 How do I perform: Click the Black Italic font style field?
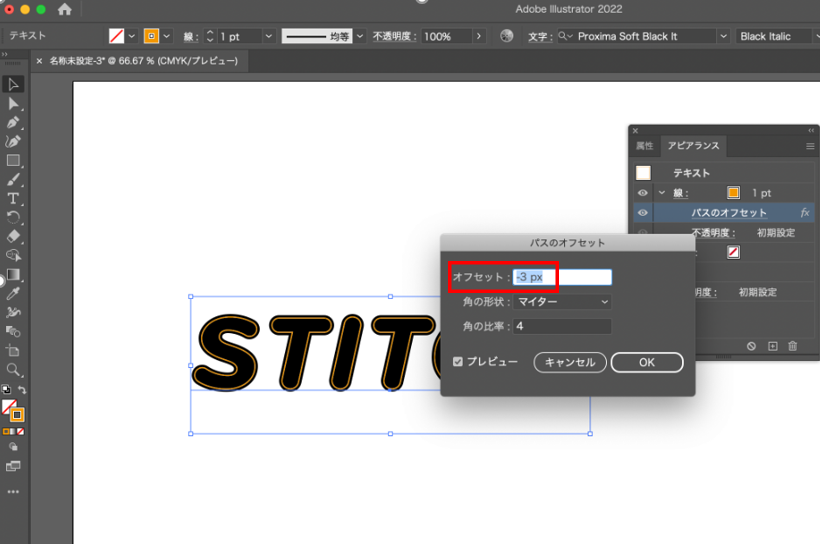(x=775, y=36)
